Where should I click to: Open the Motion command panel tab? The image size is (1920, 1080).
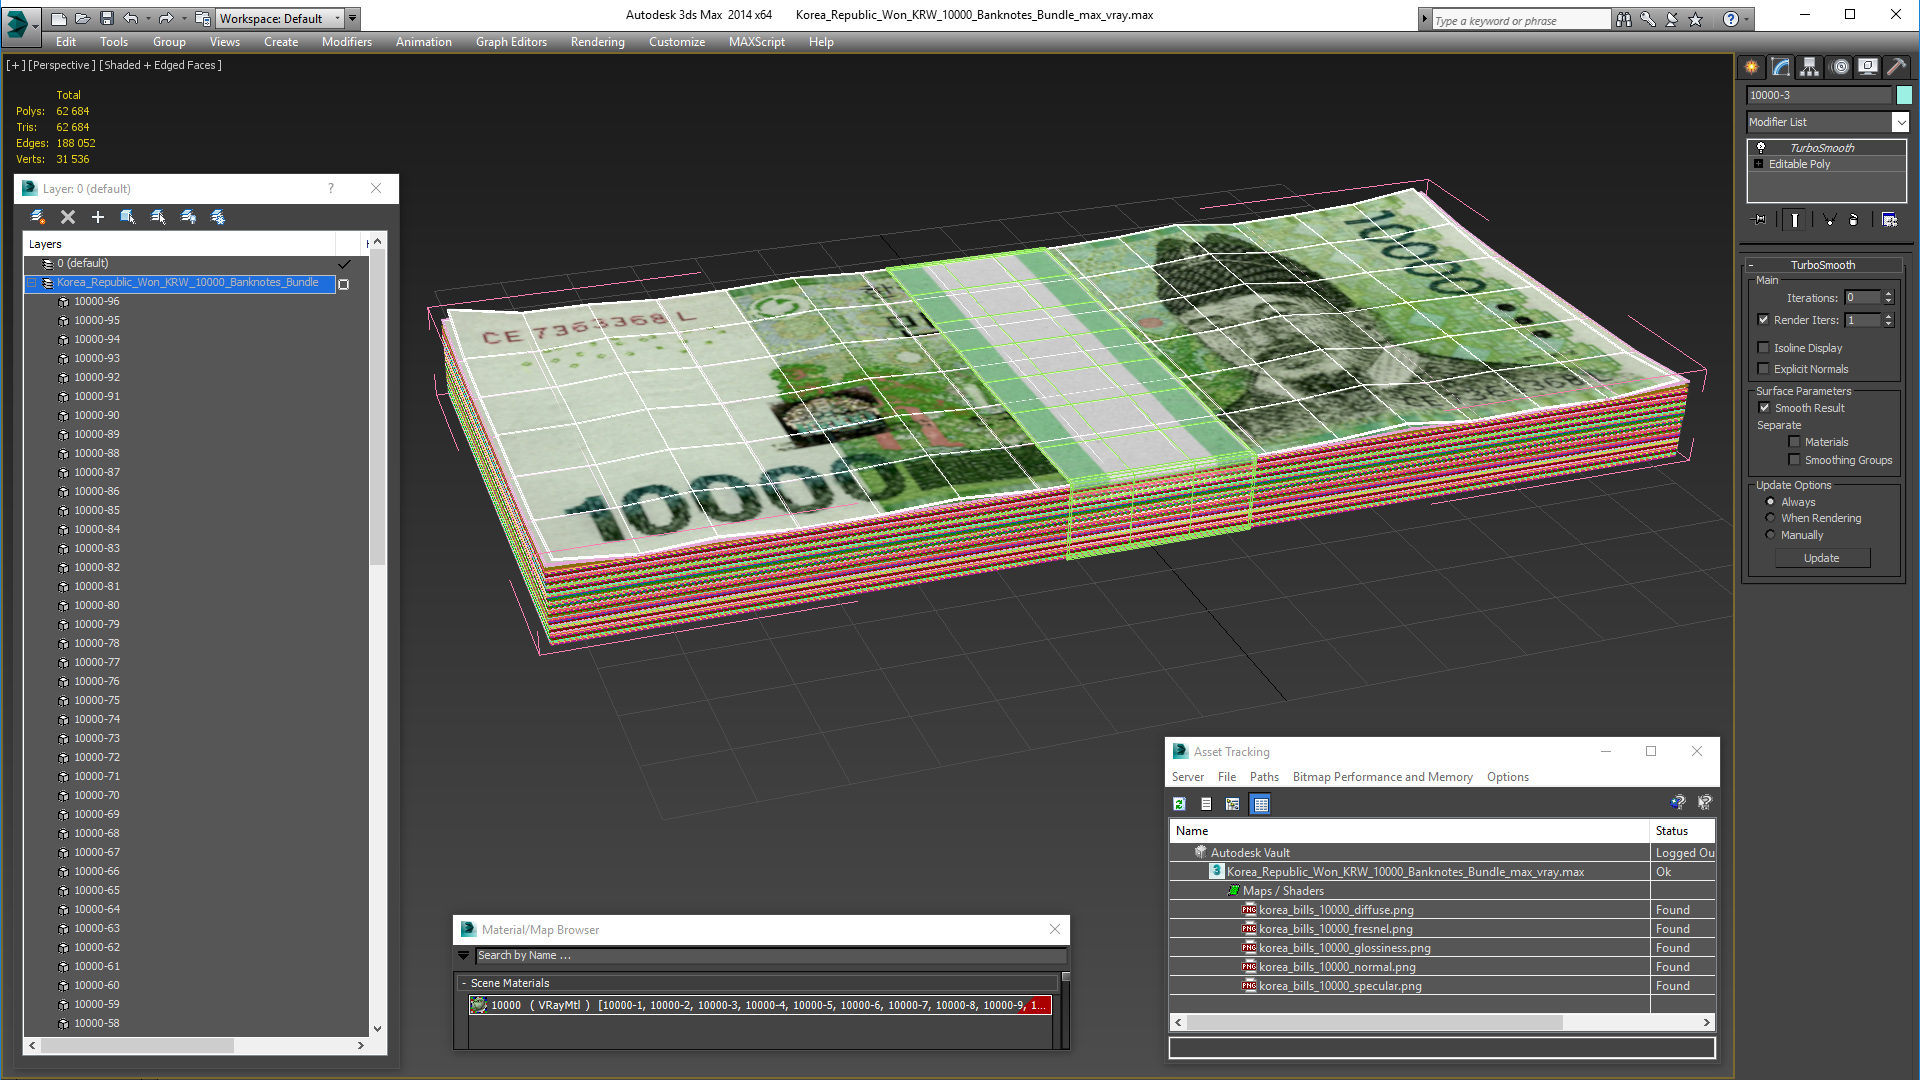point(1840,67)
